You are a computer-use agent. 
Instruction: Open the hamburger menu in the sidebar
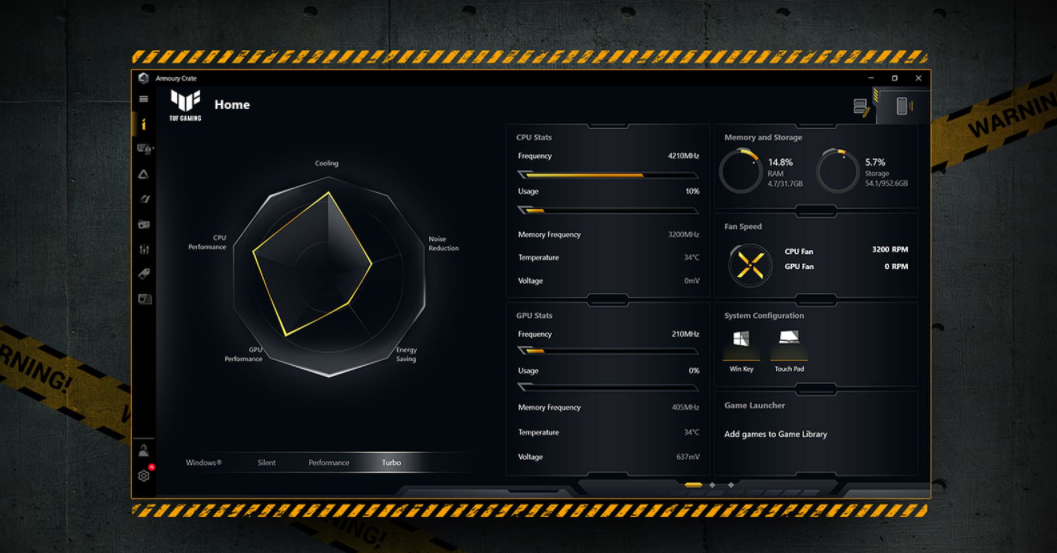144,99
